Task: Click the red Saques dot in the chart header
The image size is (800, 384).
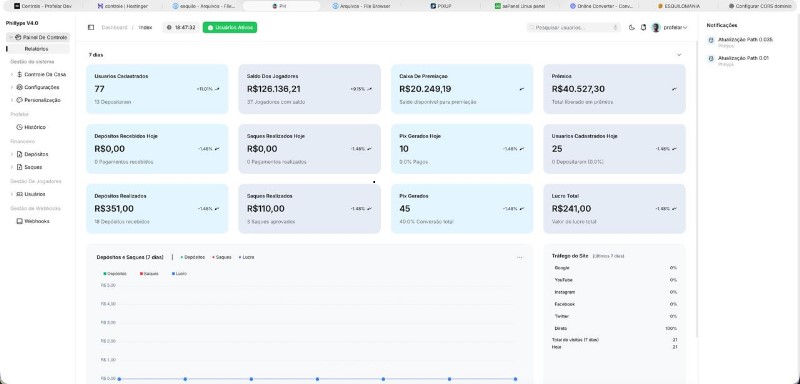Action: tap(213, 258)
